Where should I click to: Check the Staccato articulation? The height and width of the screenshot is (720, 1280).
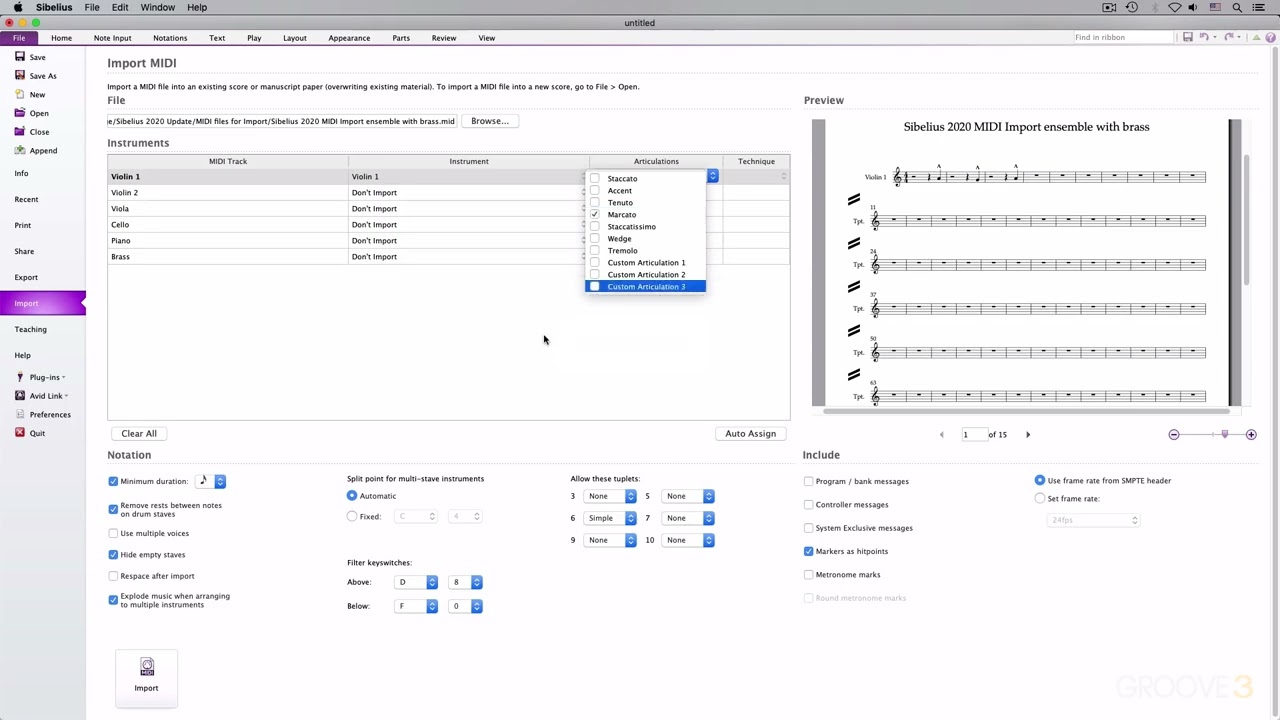pyautogui.click(x=595, y=178)
